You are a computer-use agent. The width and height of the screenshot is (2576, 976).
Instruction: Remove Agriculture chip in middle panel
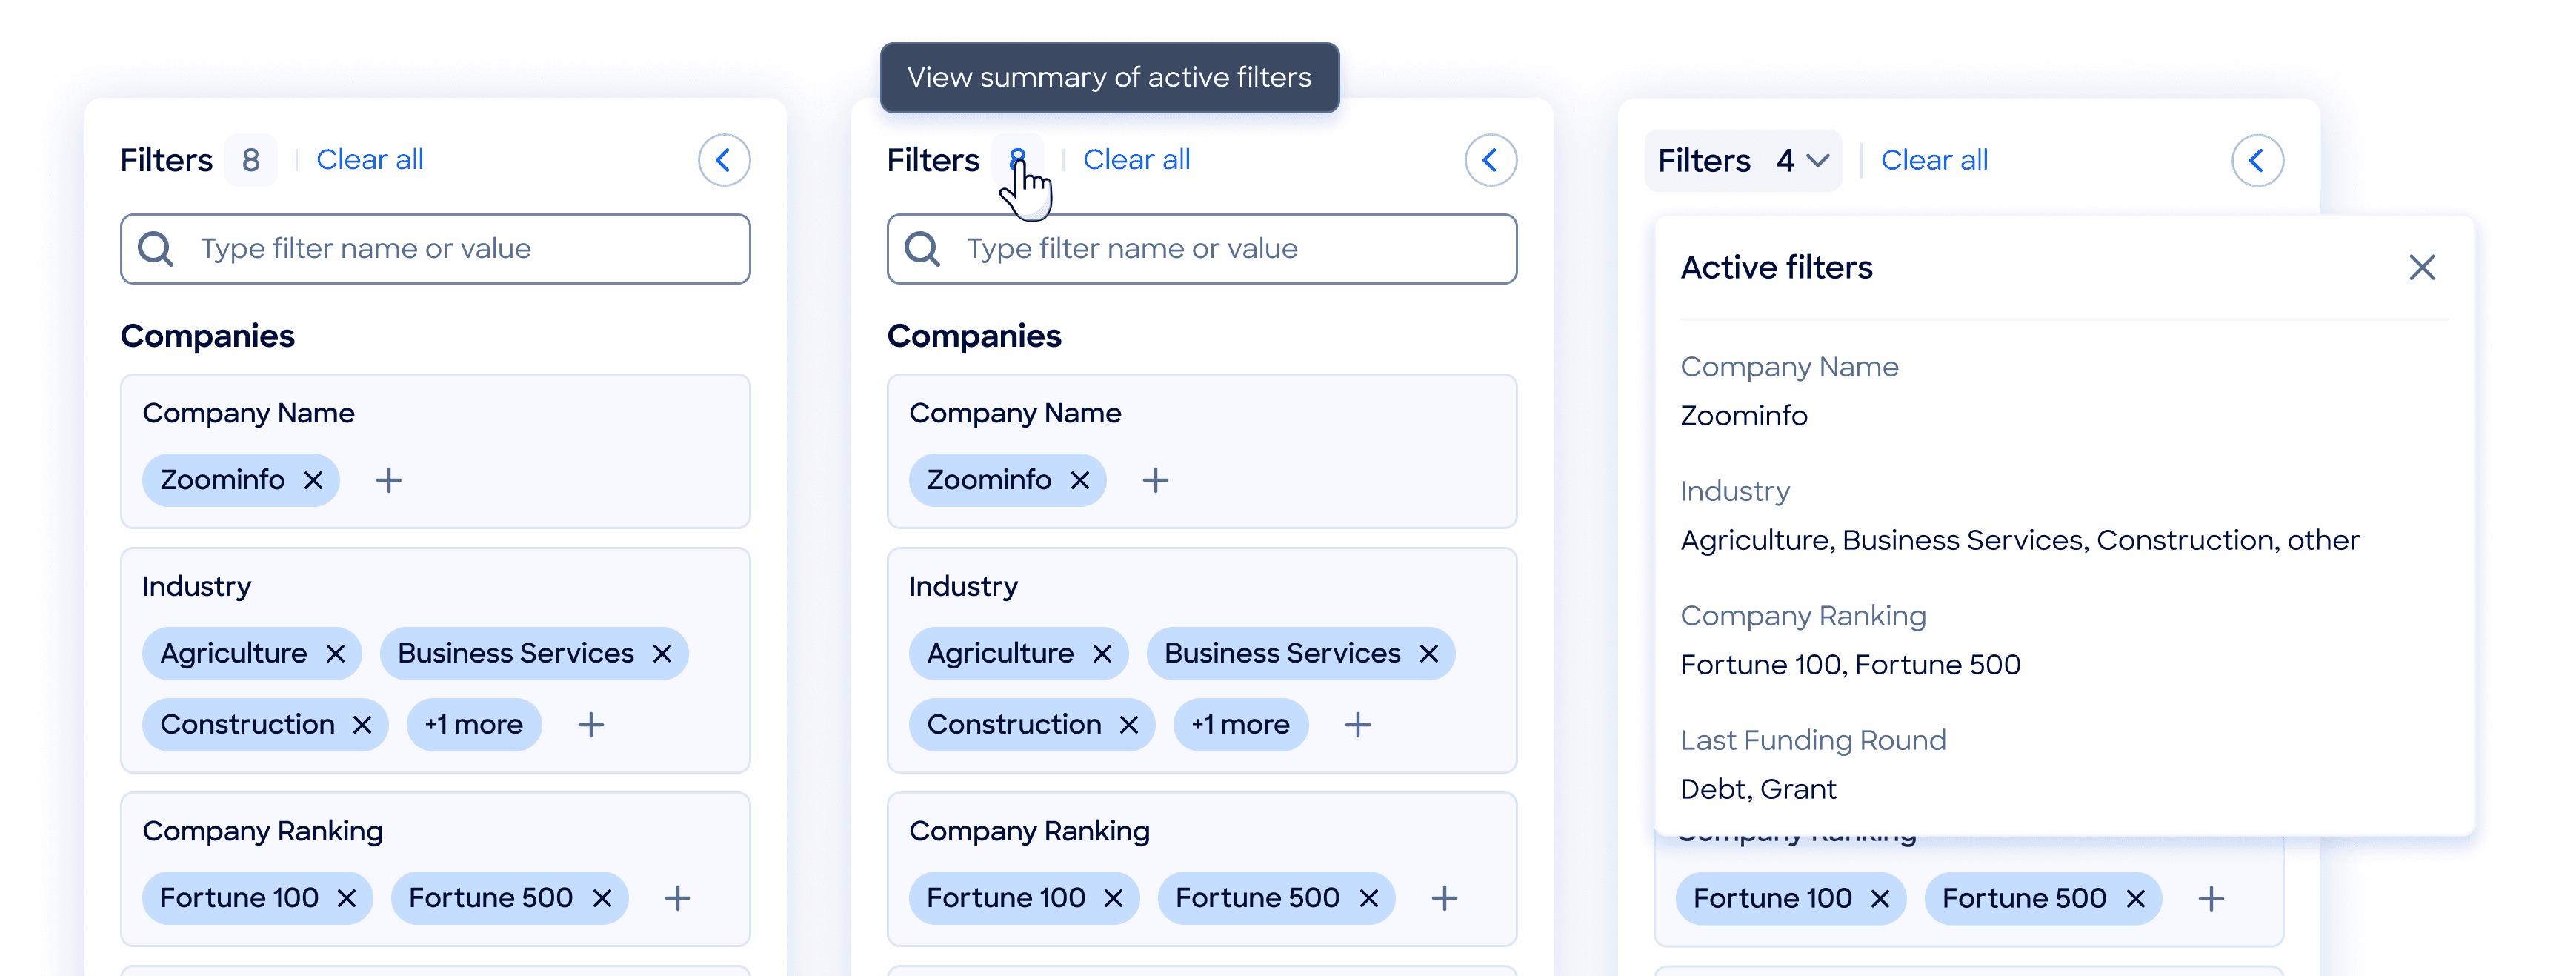coord(1102,654)
